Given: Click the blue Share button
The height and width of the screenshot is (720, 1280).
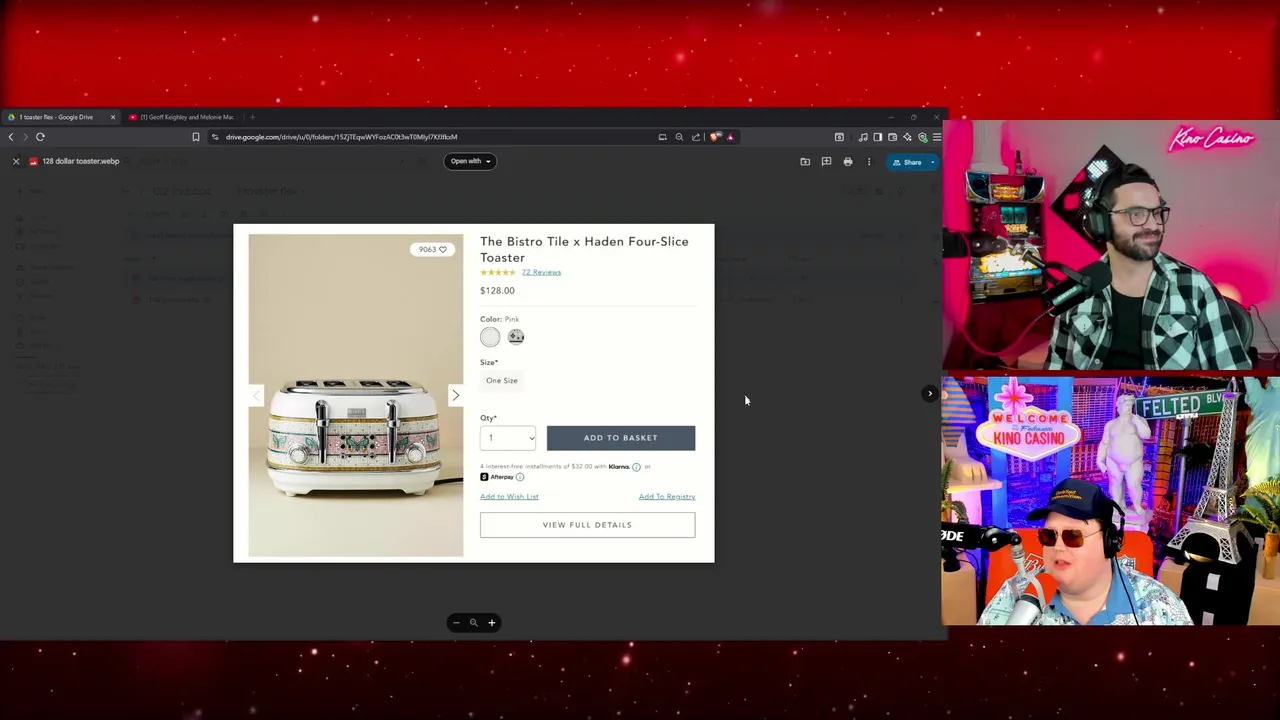Looking at the screenshot, I should (908, 162).
